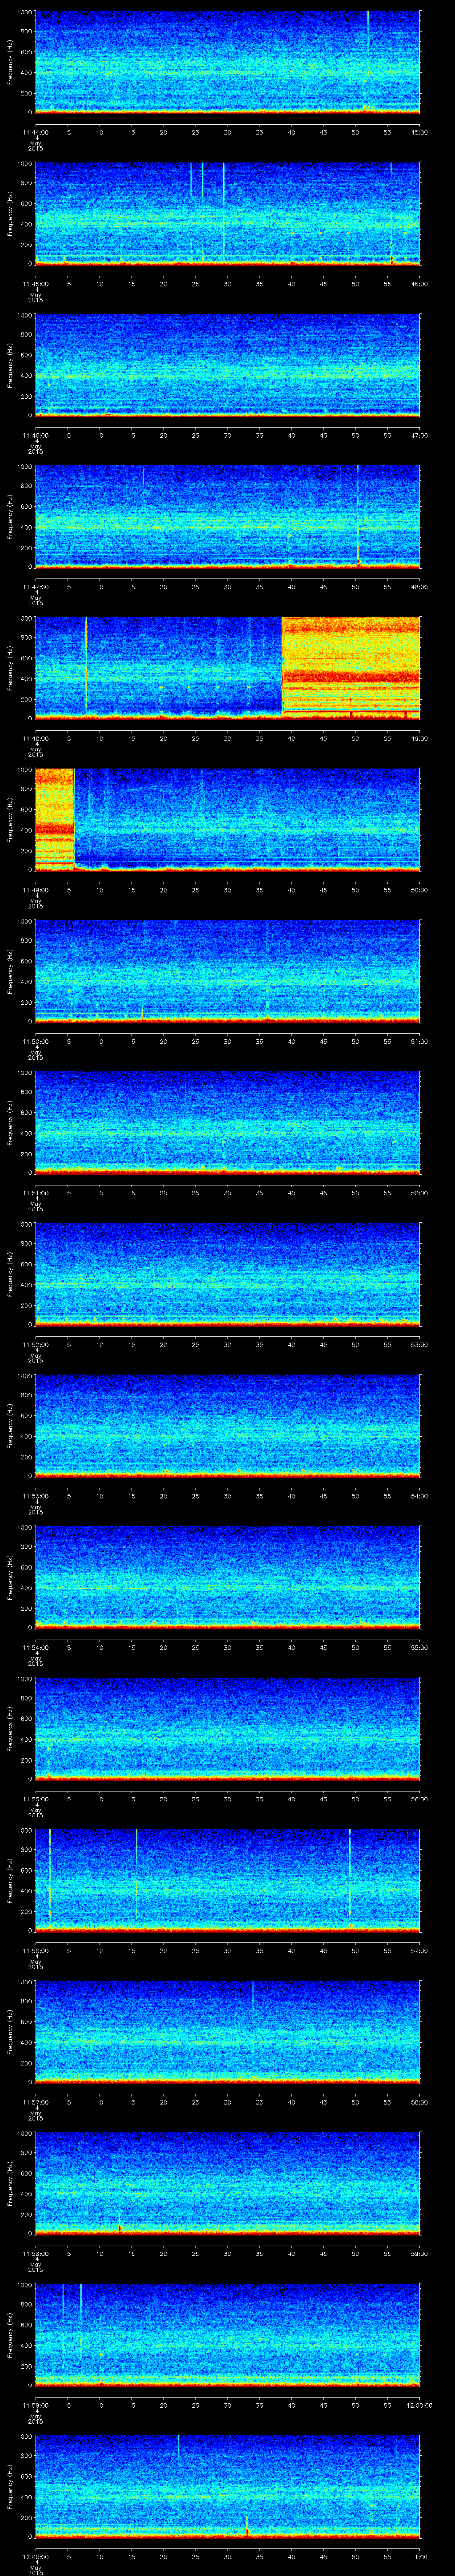Click the 11:44:00 start time label
This screenshot has width=455, height=2576.
click(x=35, y=132)
